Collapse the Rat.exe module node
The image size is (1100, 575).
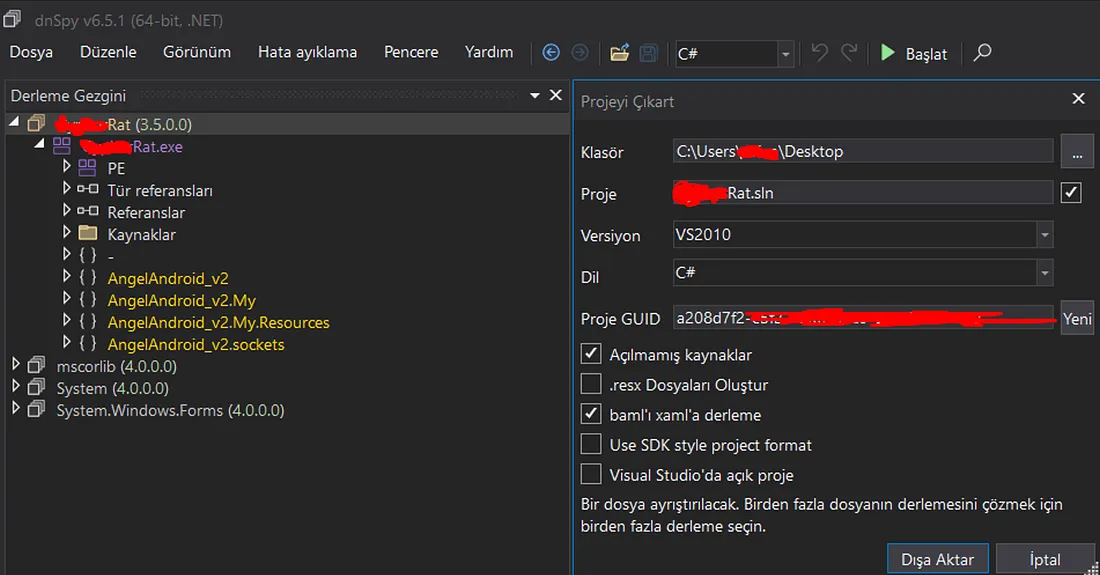(39, 144)
